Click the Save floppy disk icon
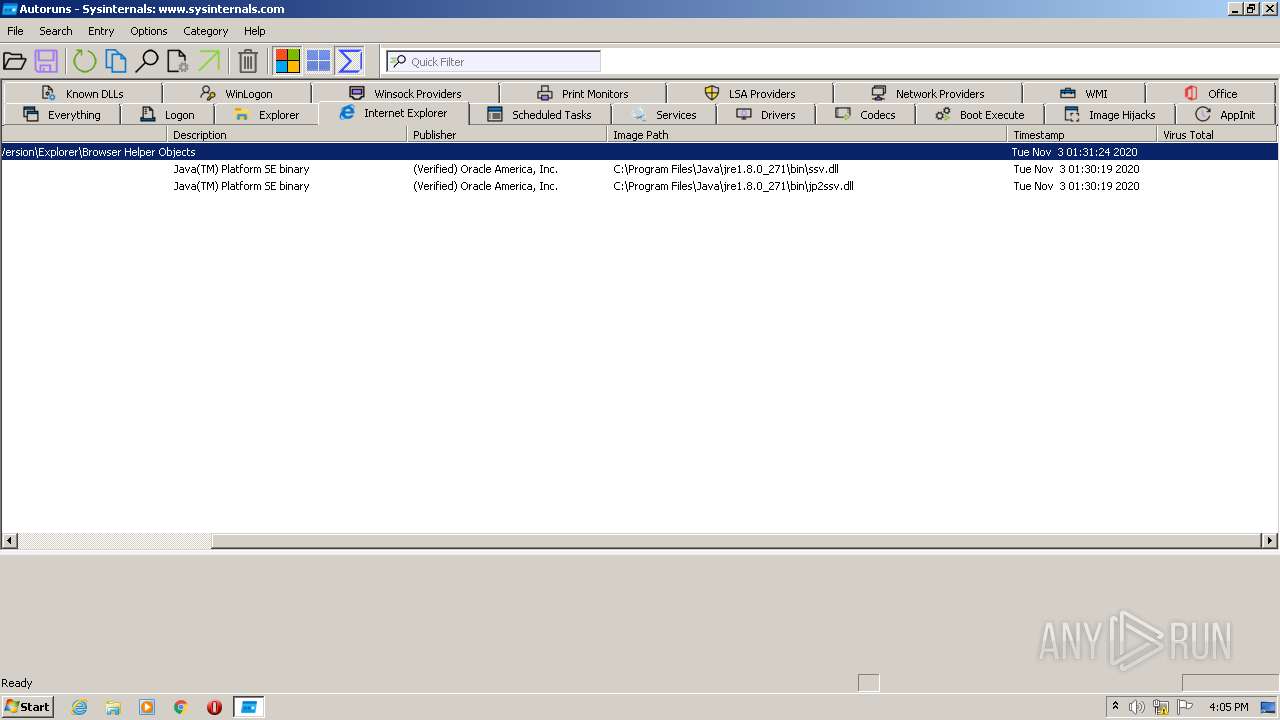 point(46,61)
